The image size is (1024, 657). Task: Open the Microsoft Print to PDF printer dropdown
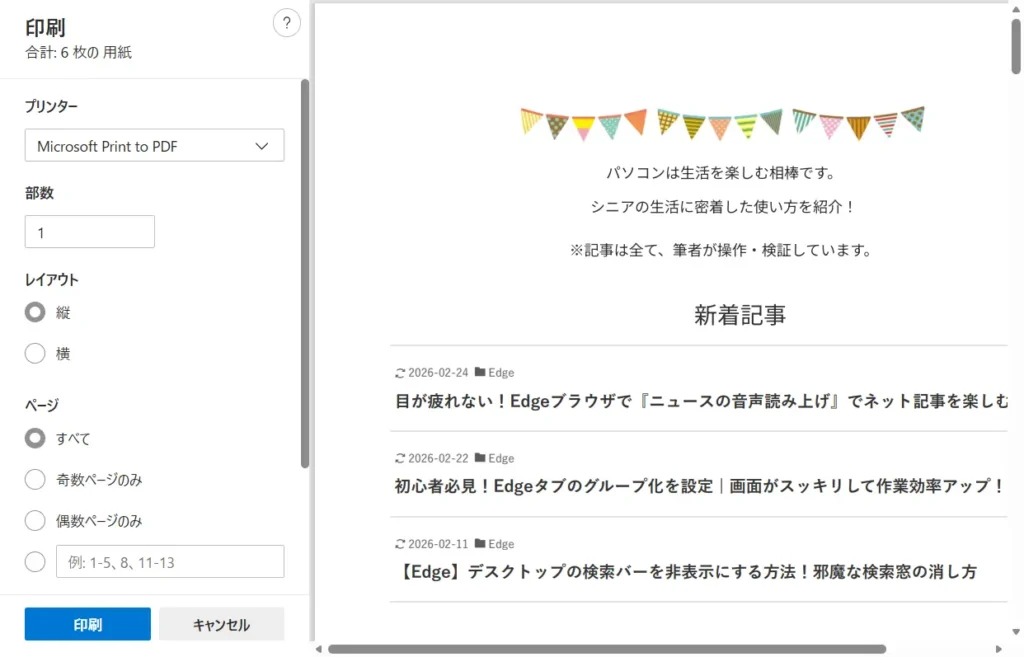point(154,146)
